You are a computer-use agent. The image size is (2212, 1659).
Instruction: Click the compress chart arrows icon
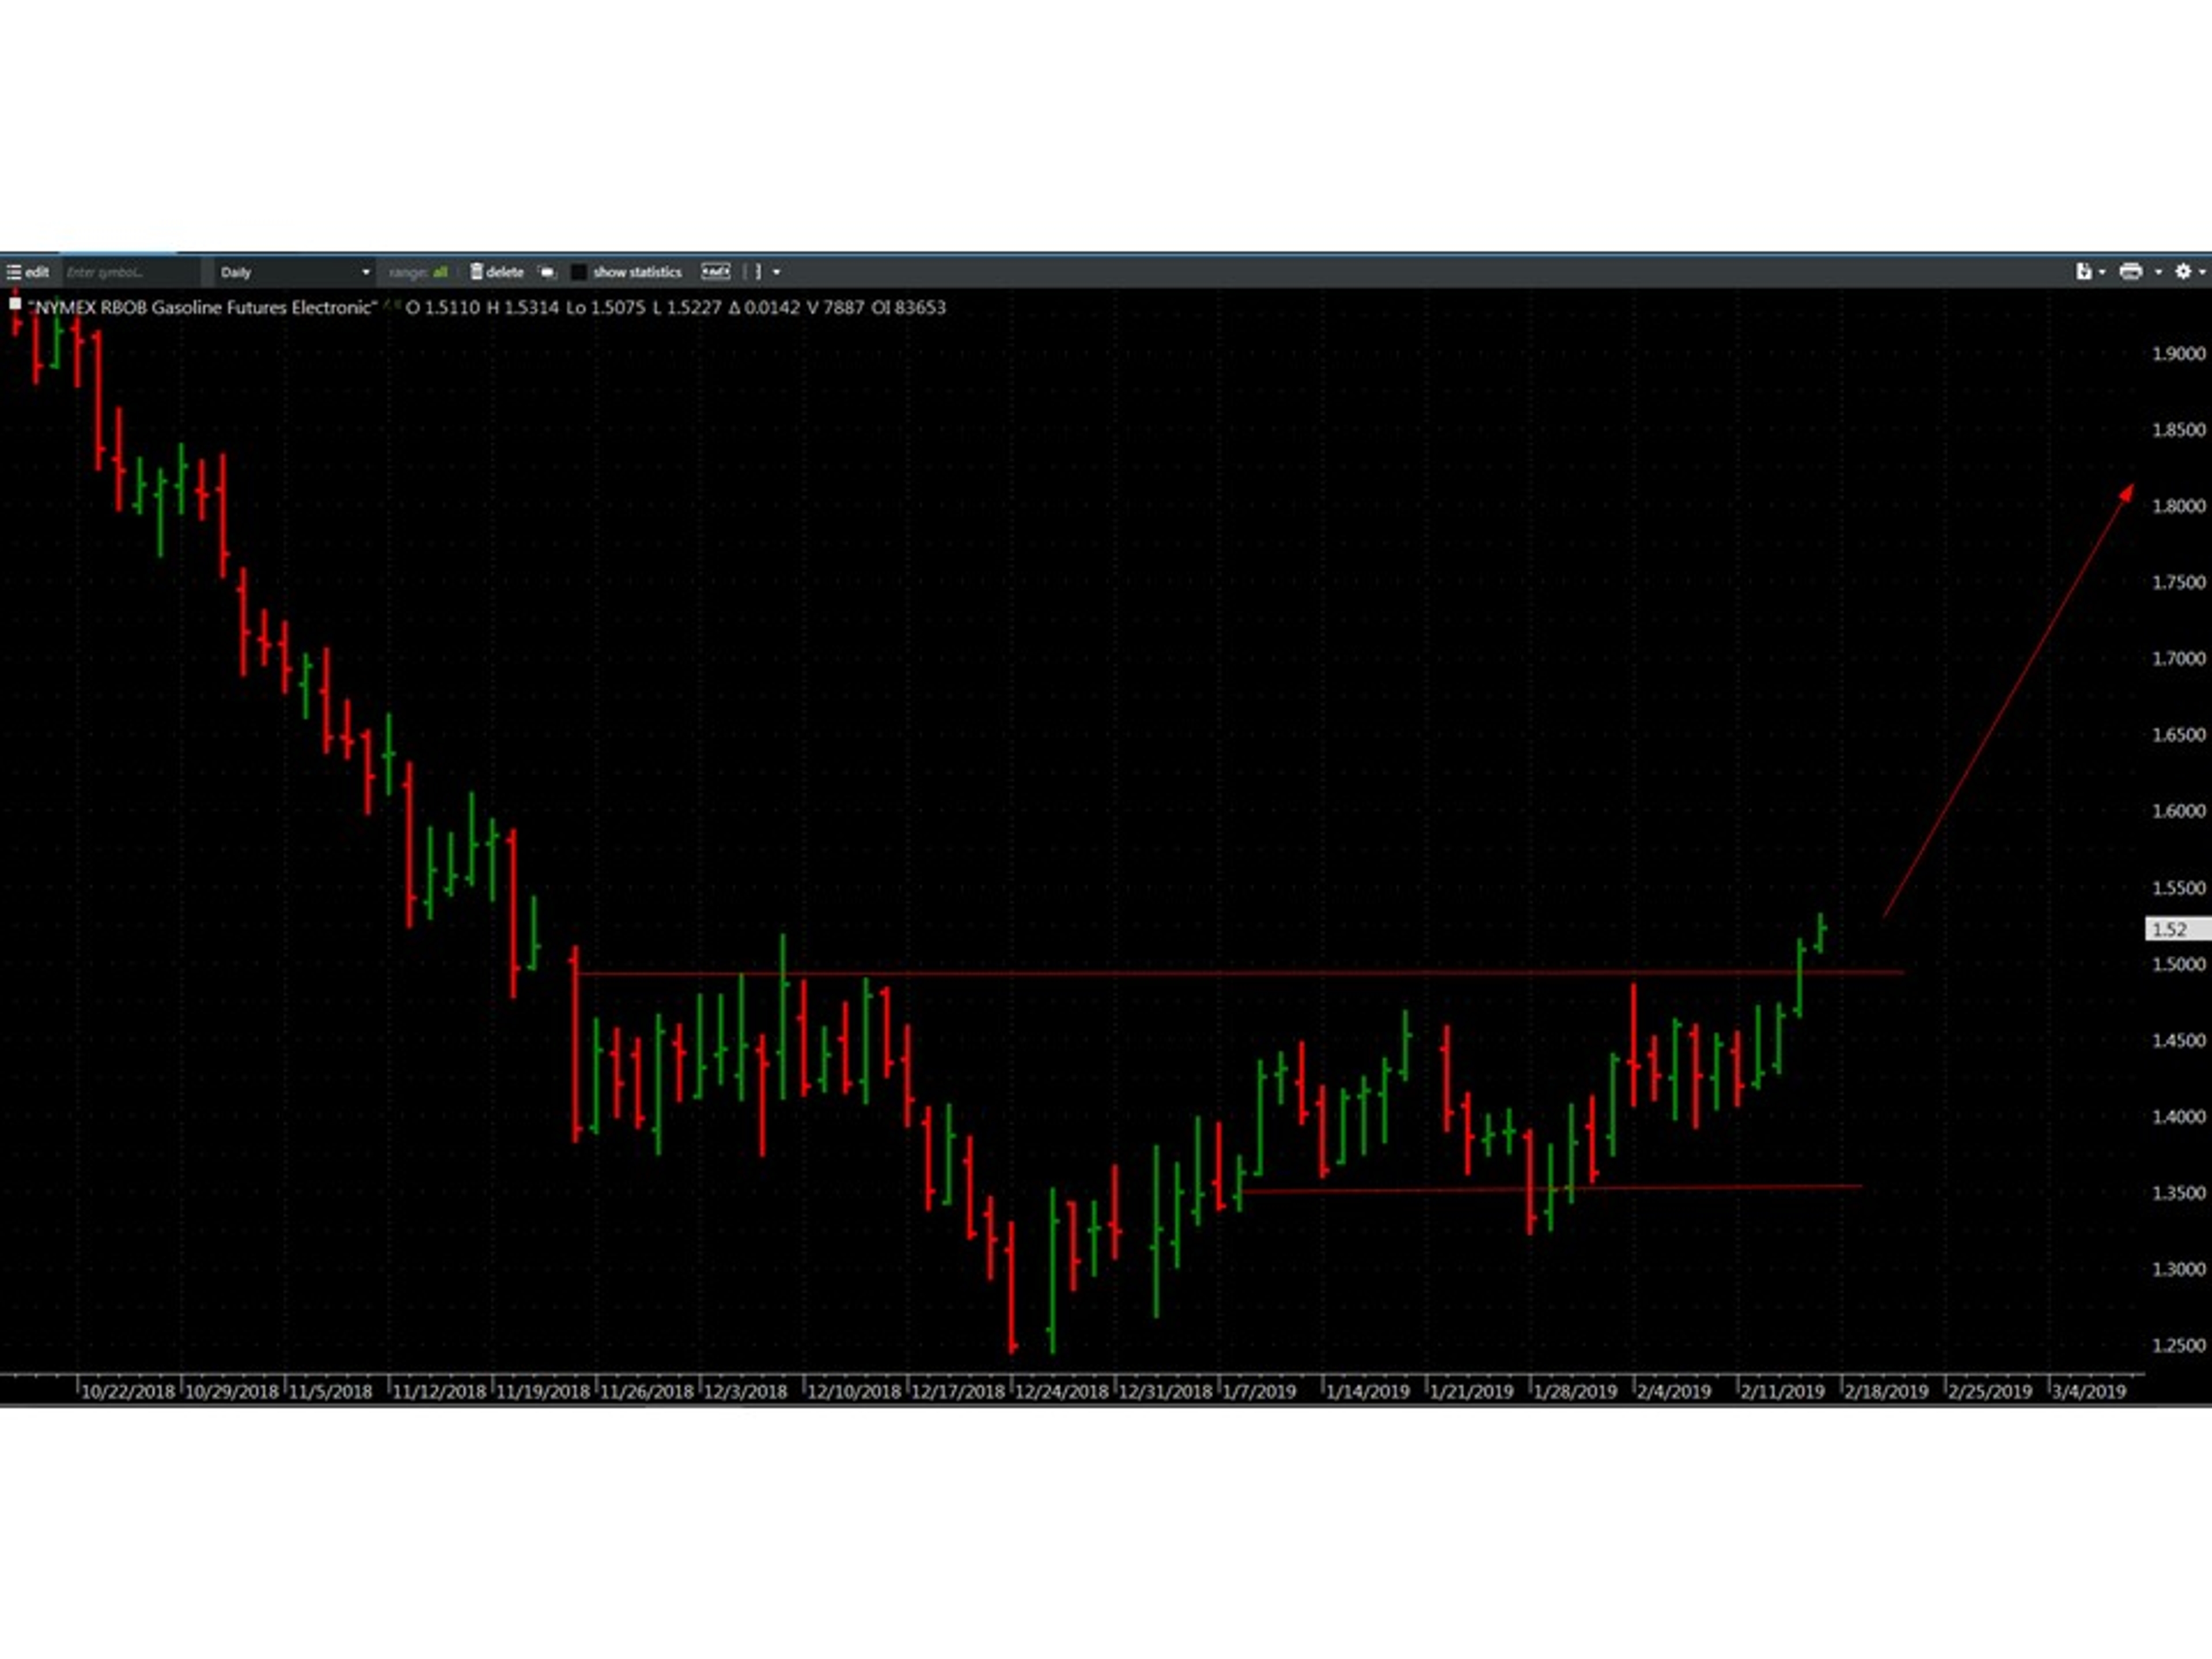click(x=715, y=272)
